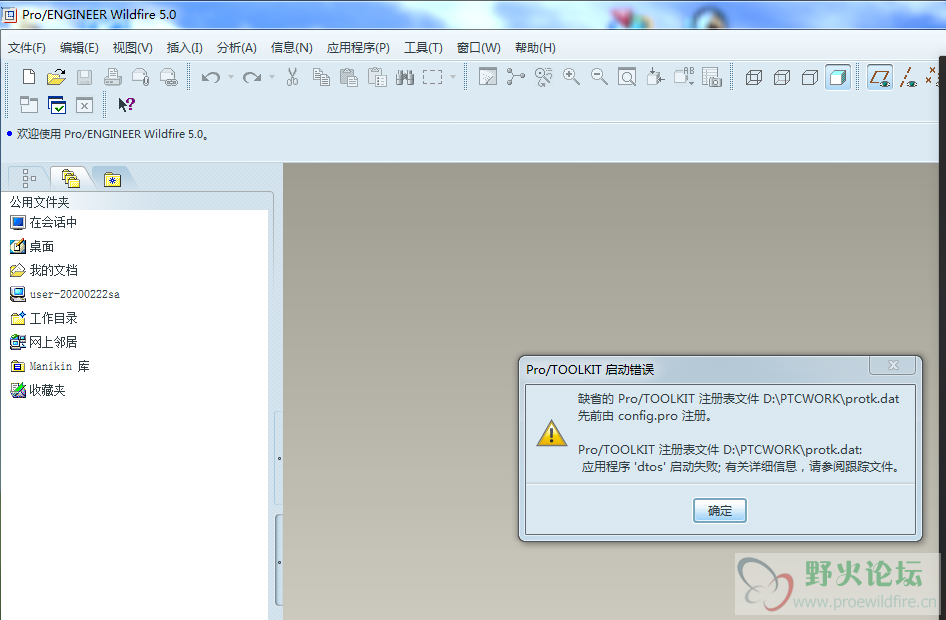Click the Copy icon
The width and height of the screenshot is (946, 620).
pyautogui.click(x=321, y=77)
